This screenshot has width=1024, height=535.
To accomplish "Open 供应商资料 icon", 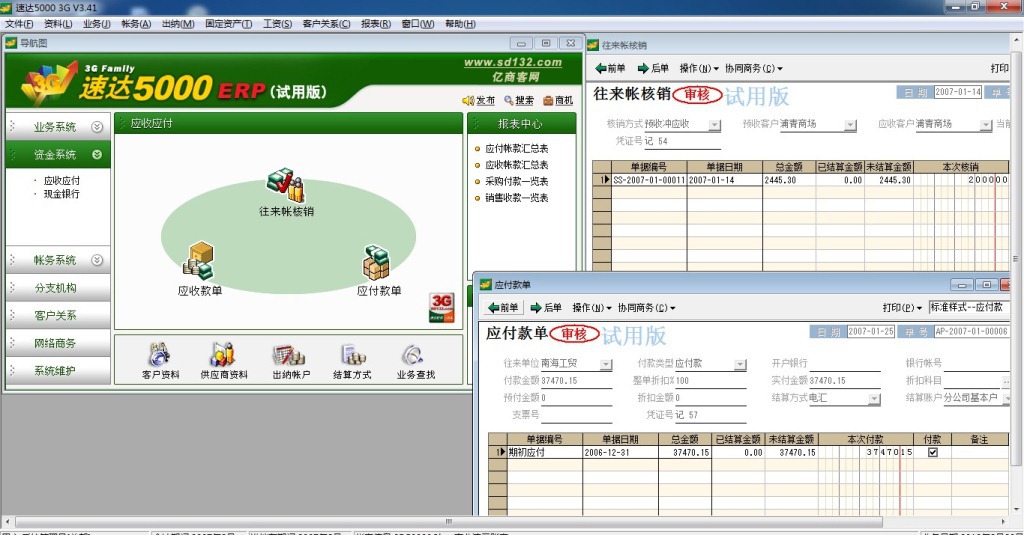I will [223, 355].
